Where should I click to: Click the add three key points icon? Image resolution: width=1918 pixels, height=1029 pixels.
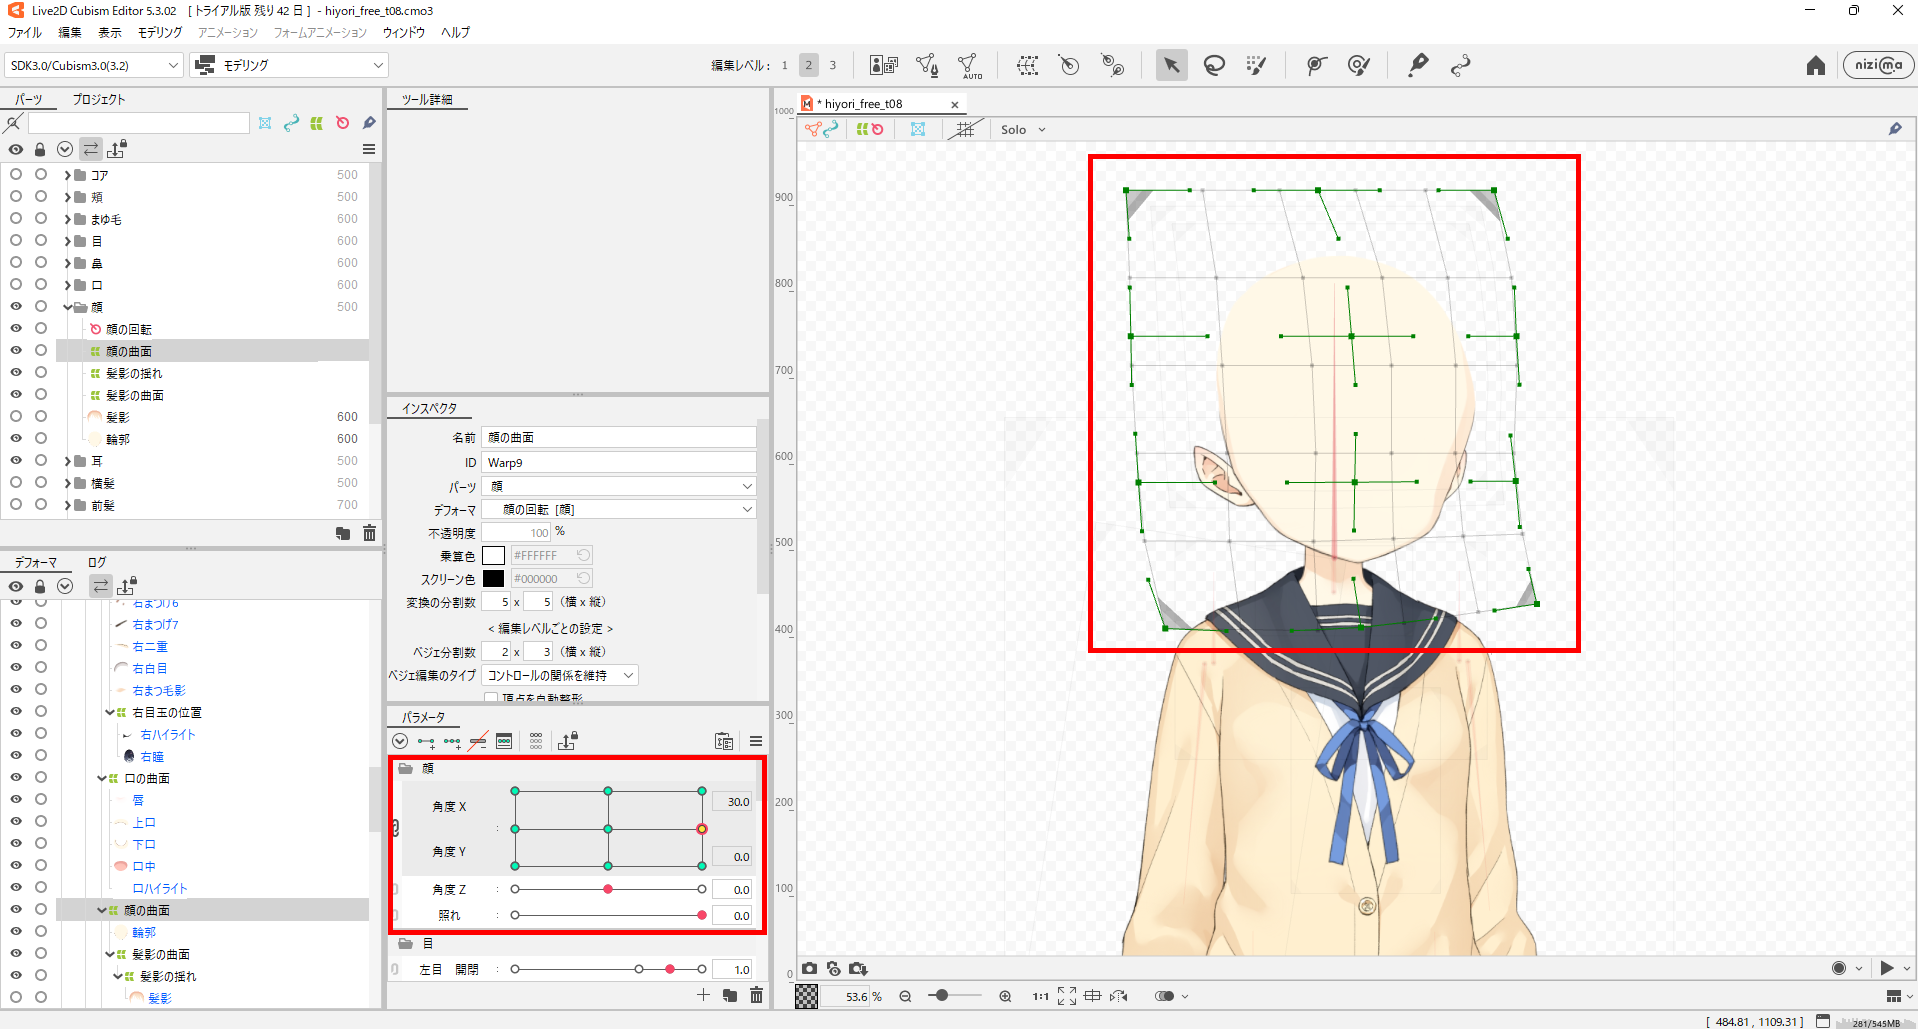pos(452,741)
